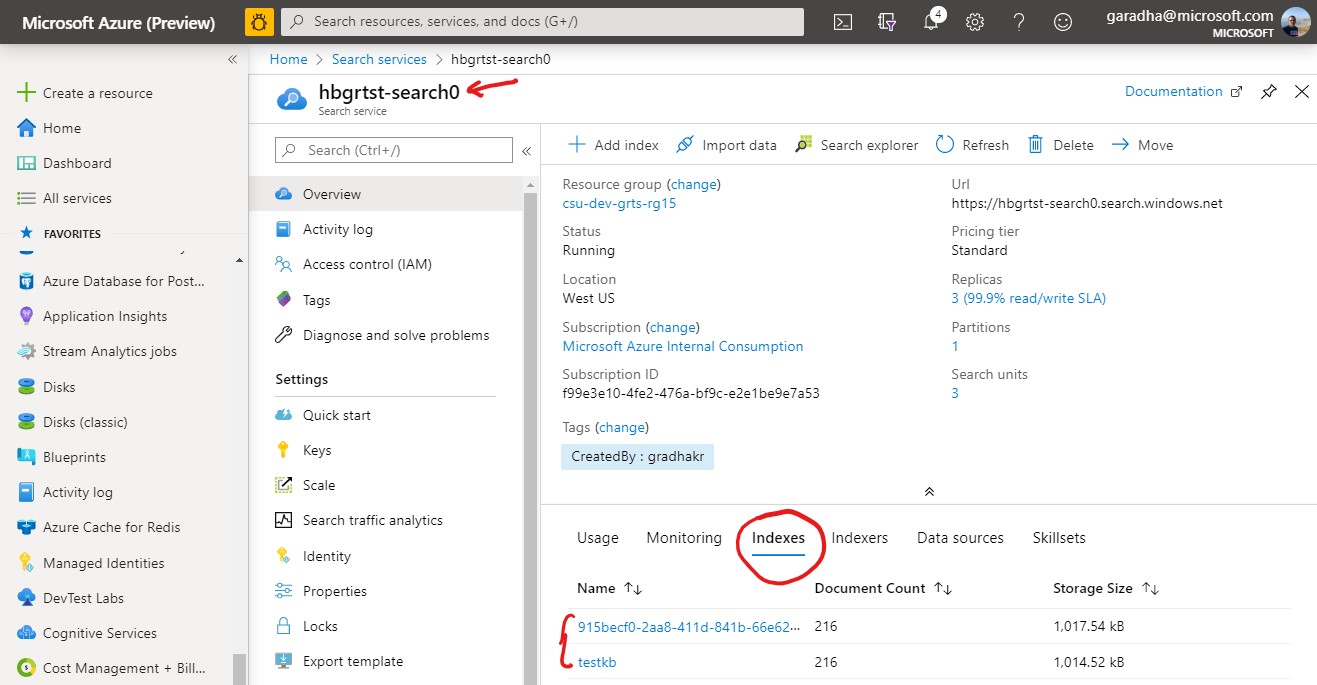Click the Azure Database for PostgreSQL icon

(x=27, y=281)
